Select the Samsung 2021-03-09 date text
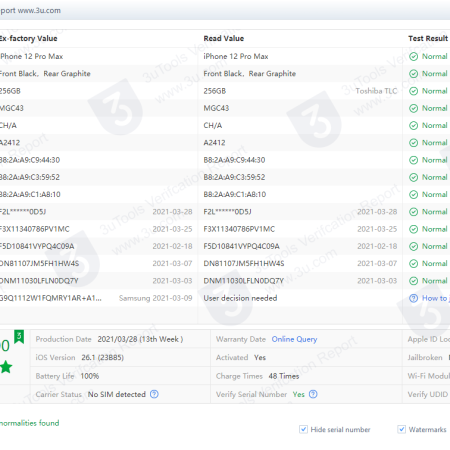 tap(156, 298)
